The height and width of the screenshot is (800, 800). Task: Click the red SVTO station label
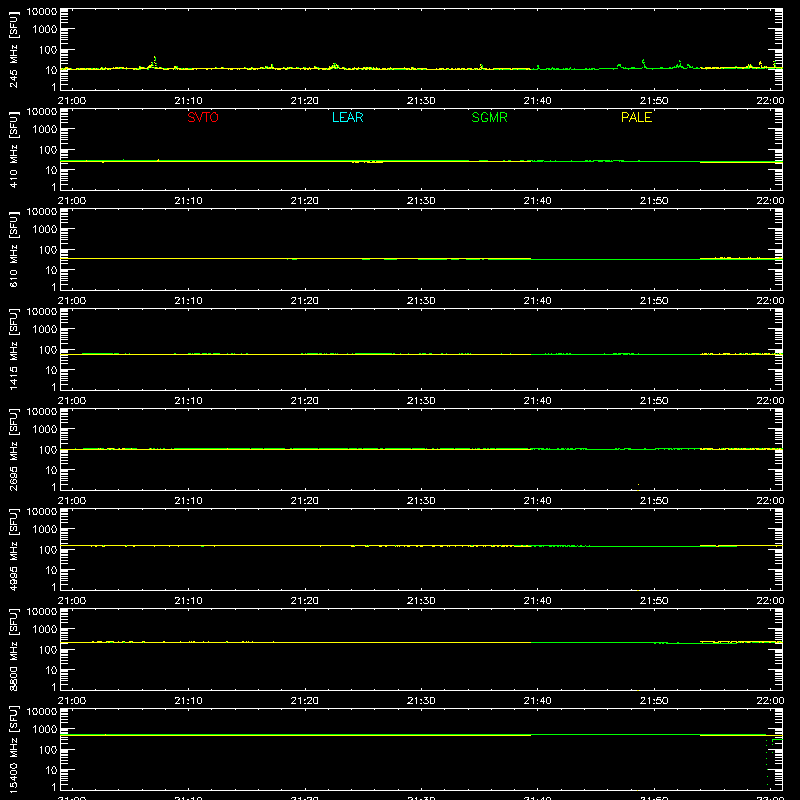click(203, 117)
